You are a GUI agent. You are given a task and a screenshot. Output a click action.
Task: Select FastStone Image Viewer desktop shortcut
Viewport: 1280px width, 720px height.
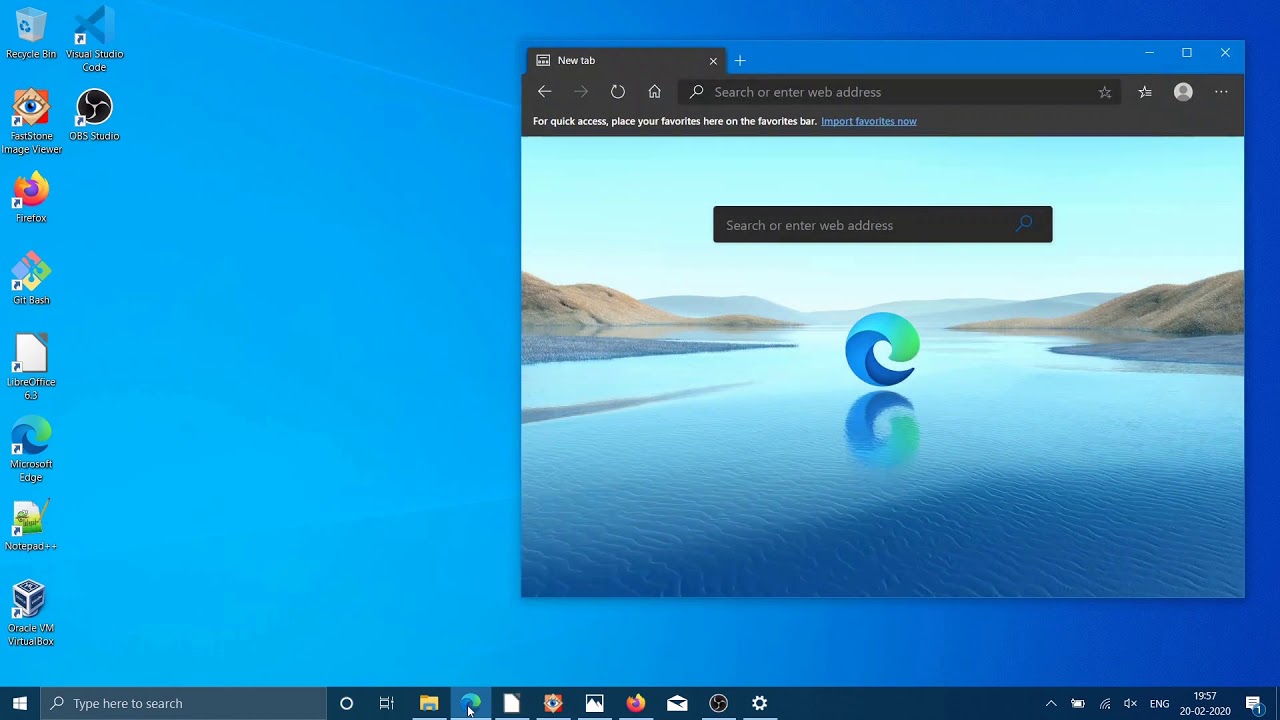click(31, 121)
